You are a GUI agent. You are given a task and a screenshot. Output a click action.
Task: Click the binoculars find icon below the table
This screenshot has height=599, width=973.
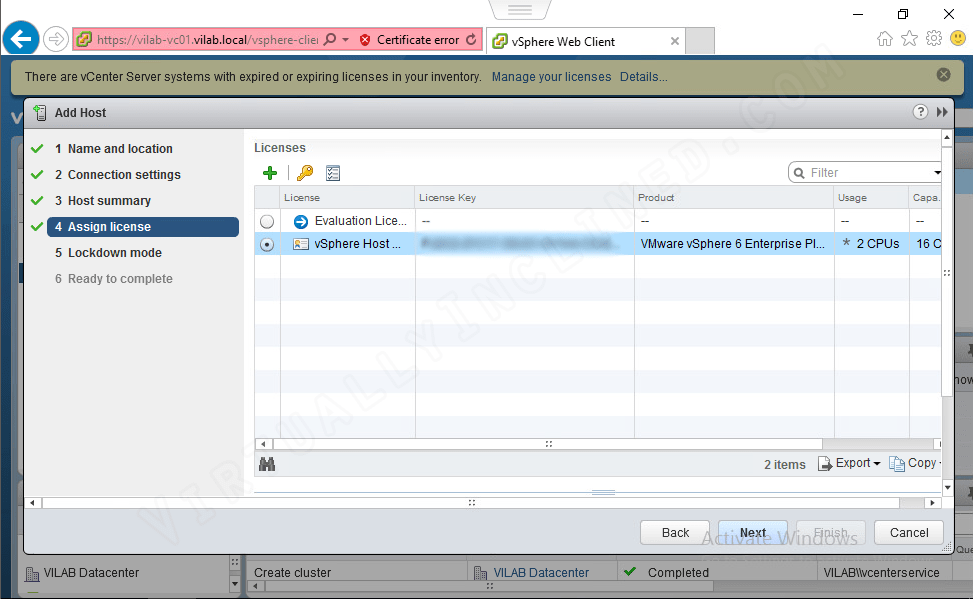point(267,463)
